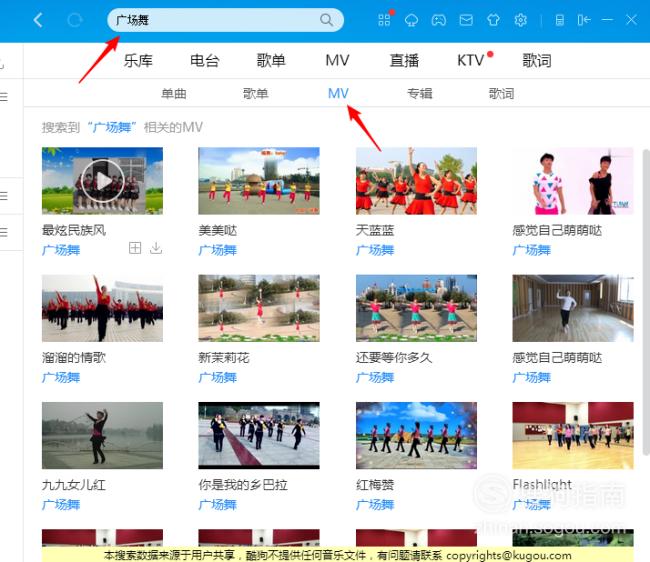Click 广场舞 artist link under 美美哒

coord(217,250)
